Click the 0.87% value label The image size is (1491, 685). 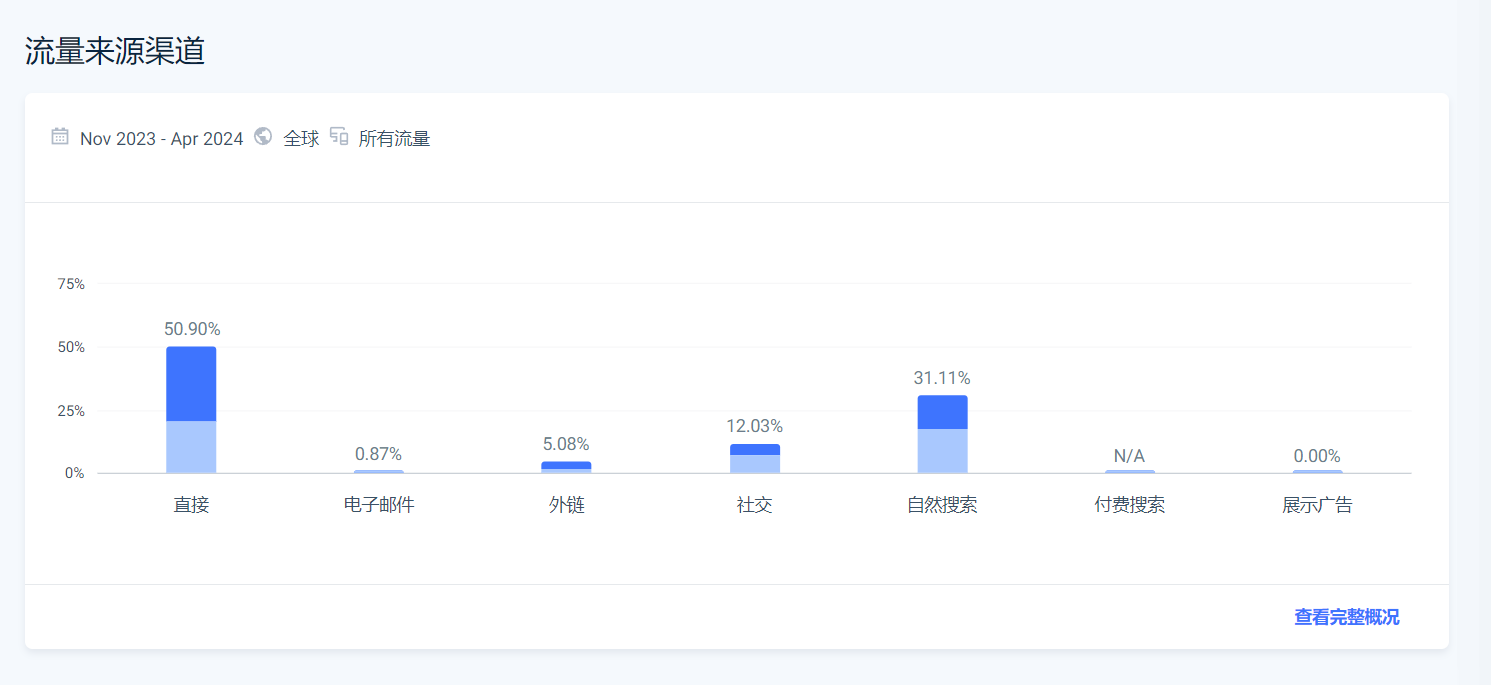378,454
